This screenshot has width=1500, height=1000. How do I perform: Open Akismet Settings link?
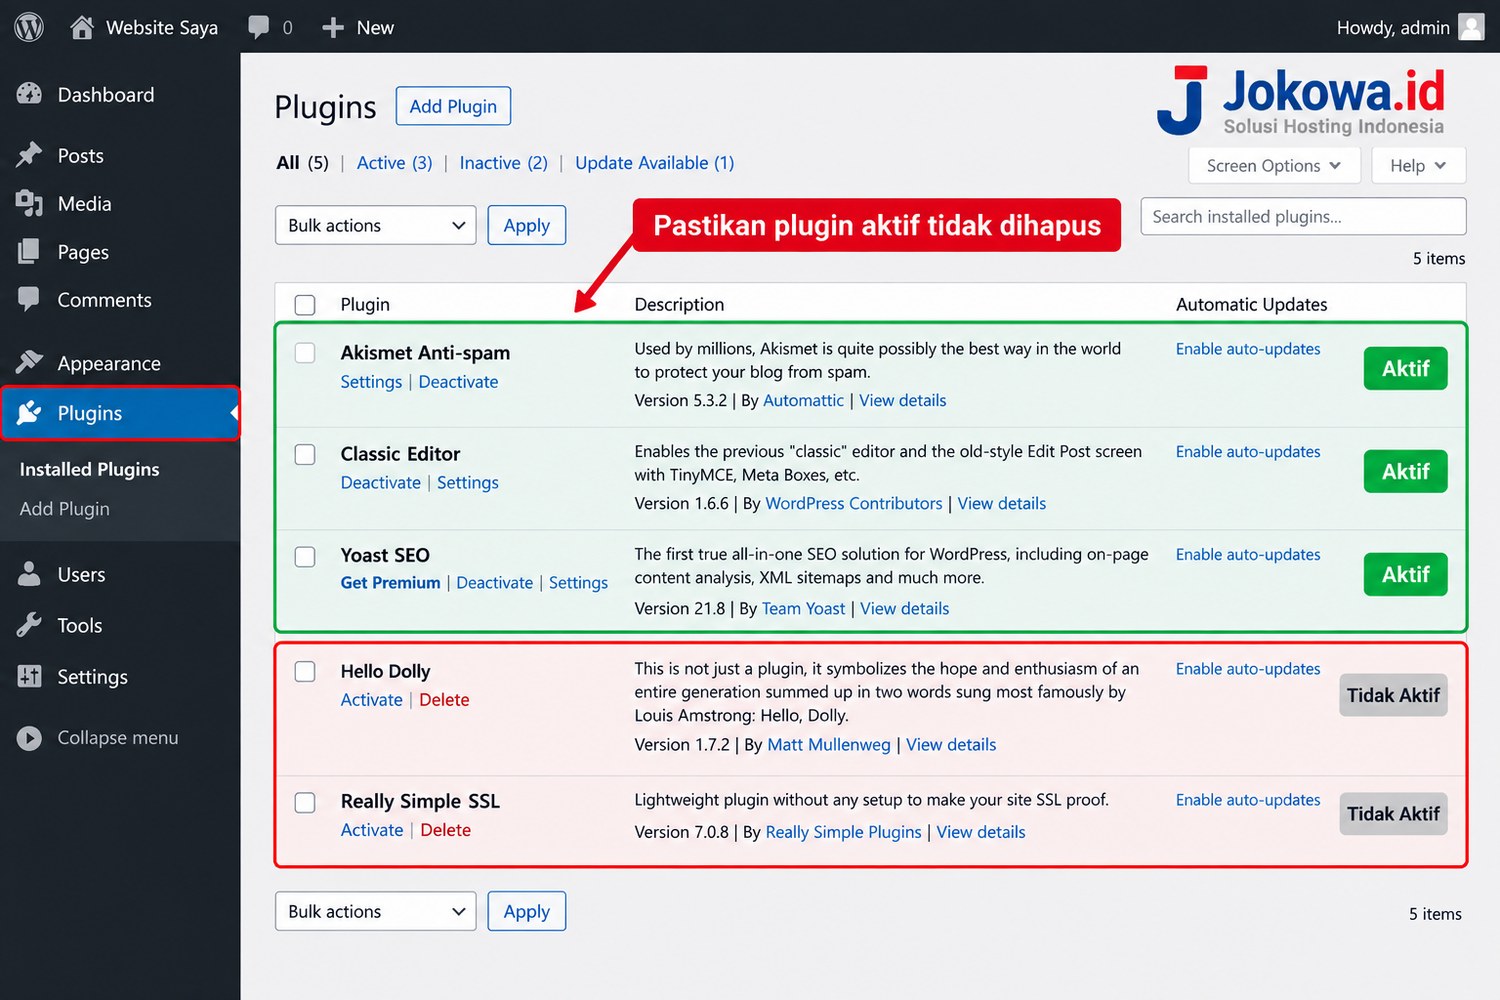371,382
